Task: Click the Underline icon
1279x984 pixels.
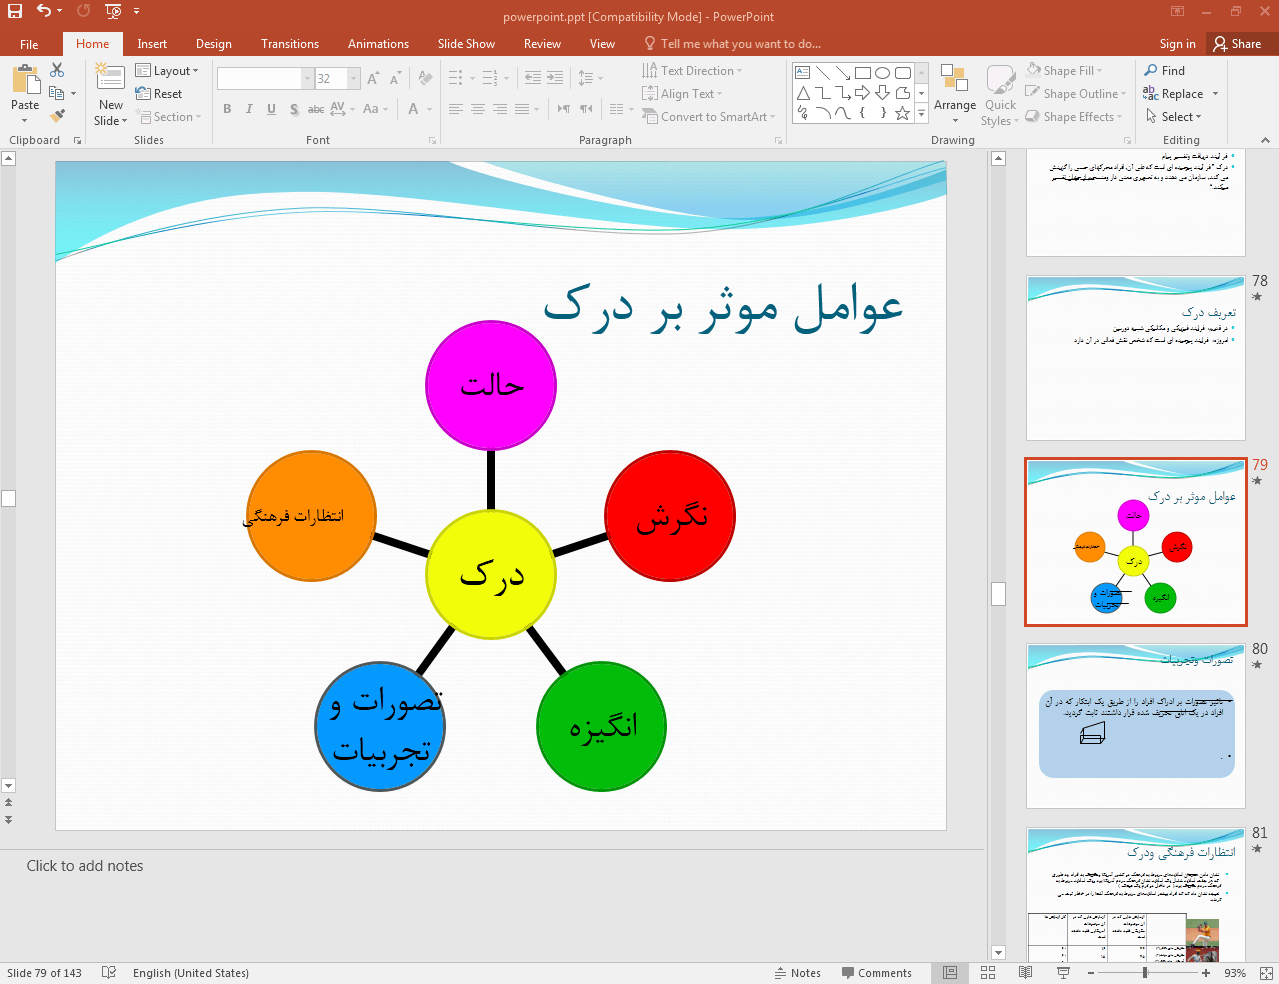Action: pyautogui.click(x=271, y=108)
